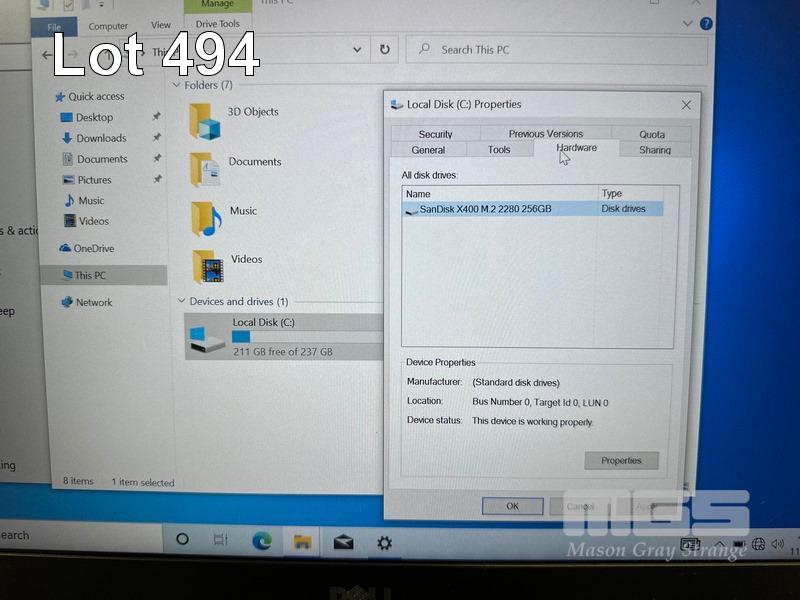This screenshot has width=800, height=600.
Task: Select Network in the navigation pane
Action: coord(93,302)
